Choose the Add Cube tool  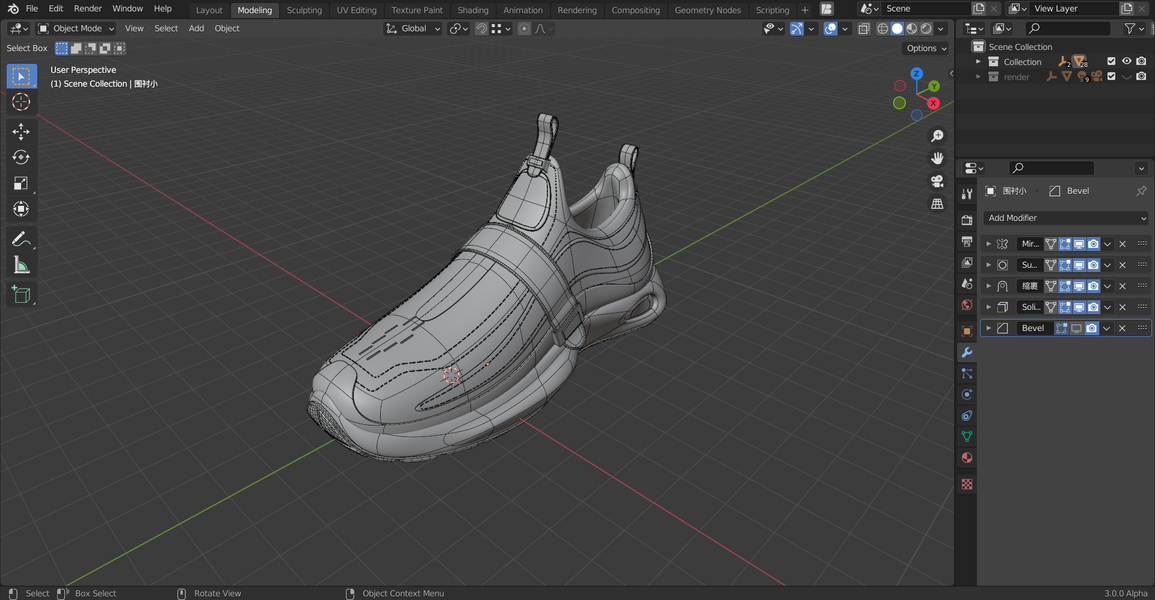21,294
